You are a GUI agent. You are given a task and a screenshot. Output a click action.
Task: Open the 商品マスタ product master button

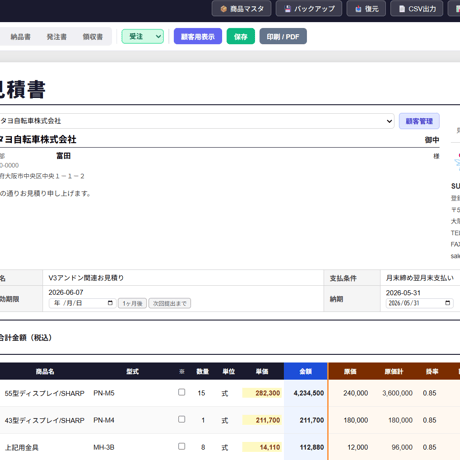241,9
